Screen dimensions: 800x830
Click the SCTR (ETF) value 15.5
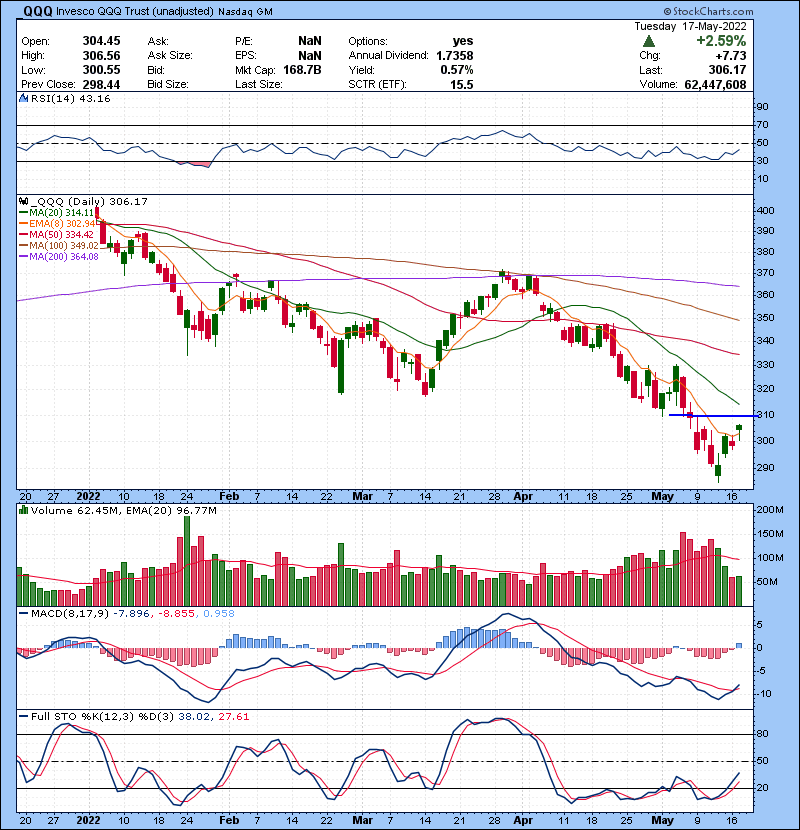(462, 85)
